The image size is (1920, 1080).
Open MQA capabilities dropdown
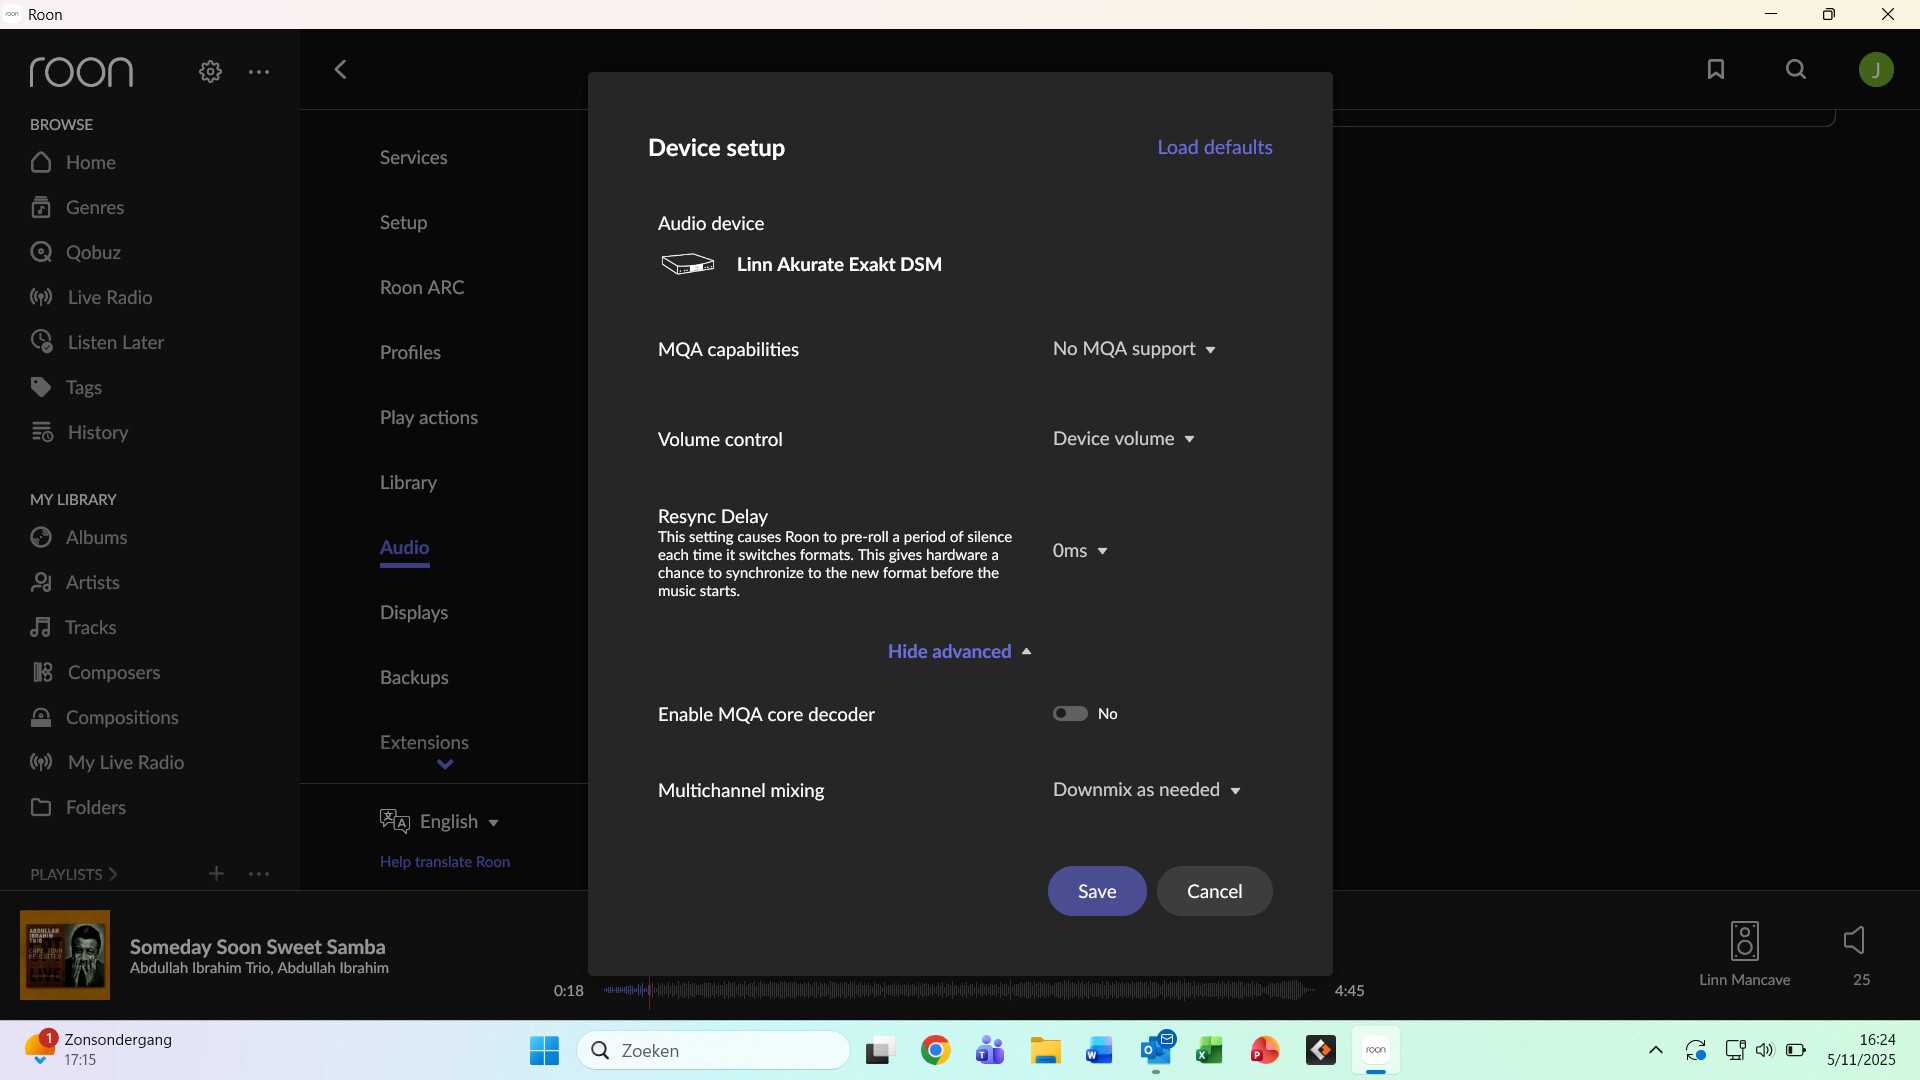tap(1134, 349)
